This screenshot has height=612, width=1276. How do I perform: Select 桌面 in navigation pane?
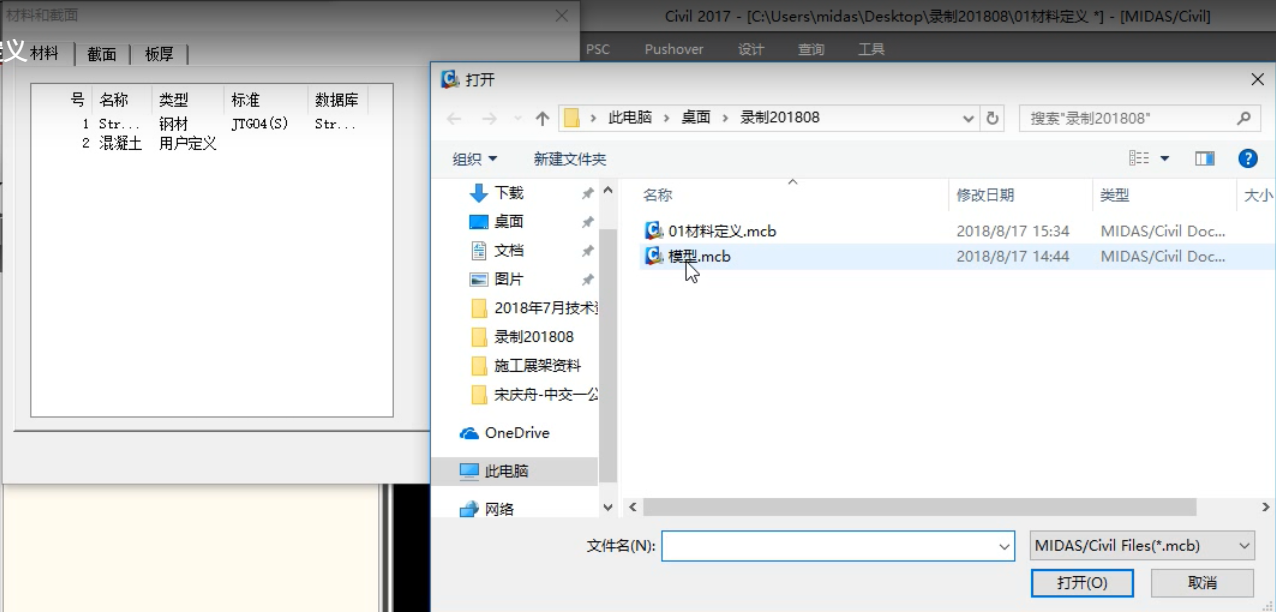point(509,222)
